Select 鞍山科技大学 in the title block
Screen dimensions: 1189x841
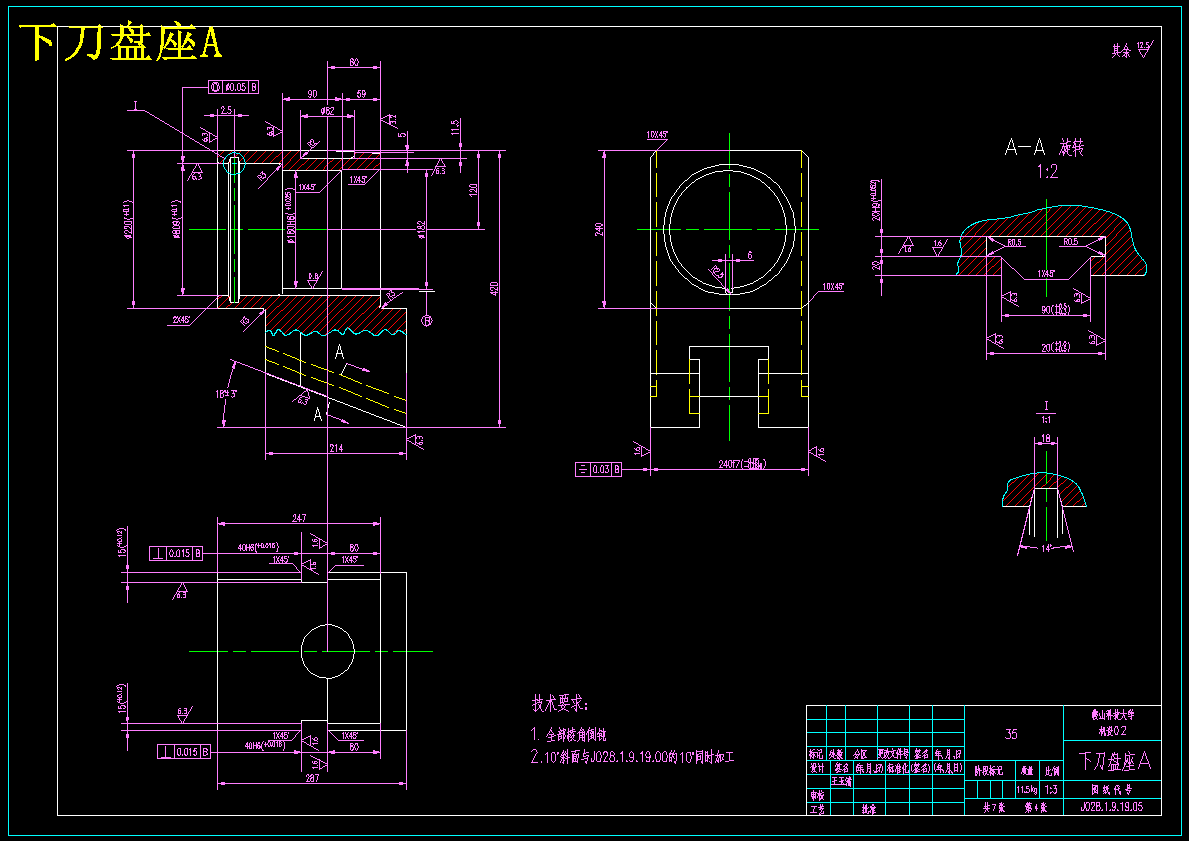pos(1112,715)
